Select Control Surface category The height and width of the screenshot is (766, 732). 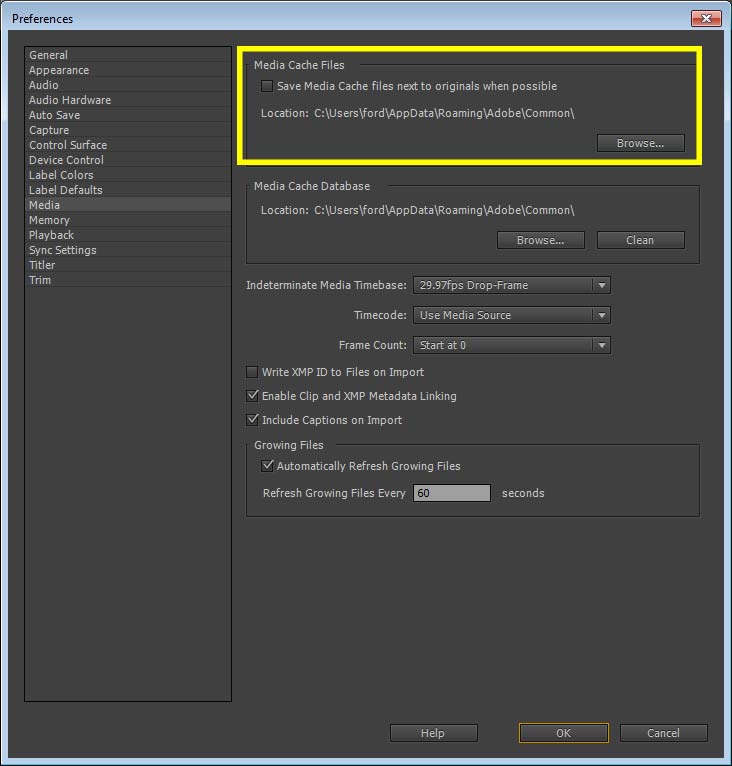tap(128, 145)
